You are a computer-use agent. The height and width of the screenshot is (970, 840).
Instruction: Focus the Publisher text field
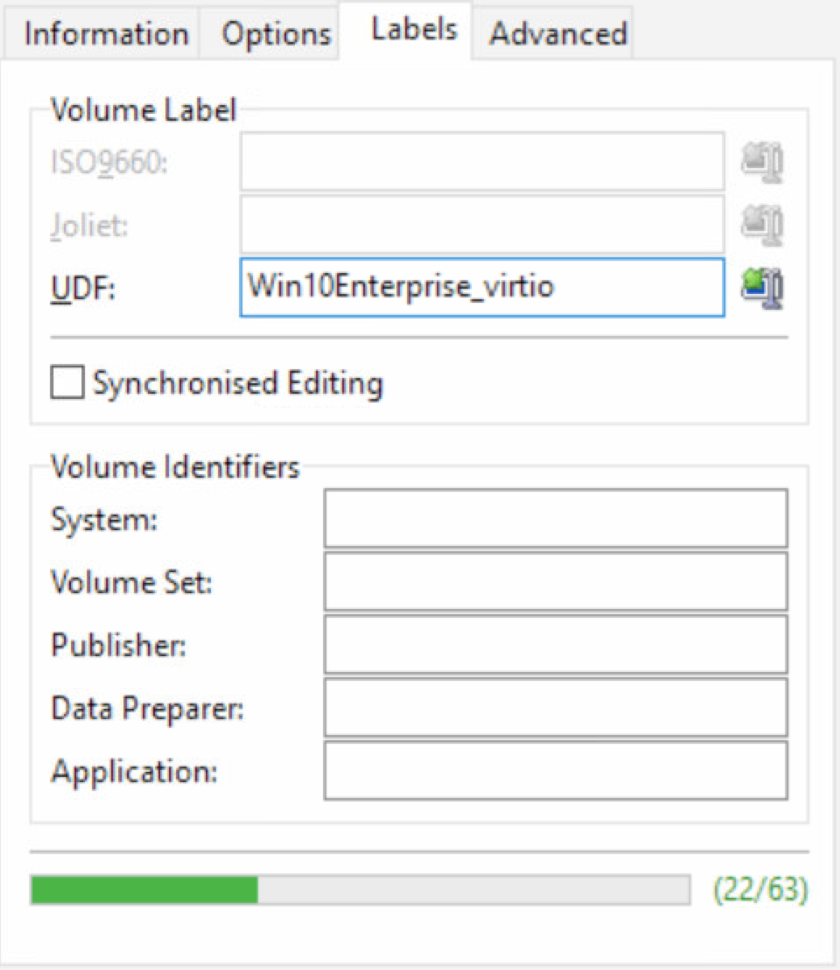pos(555,645)
